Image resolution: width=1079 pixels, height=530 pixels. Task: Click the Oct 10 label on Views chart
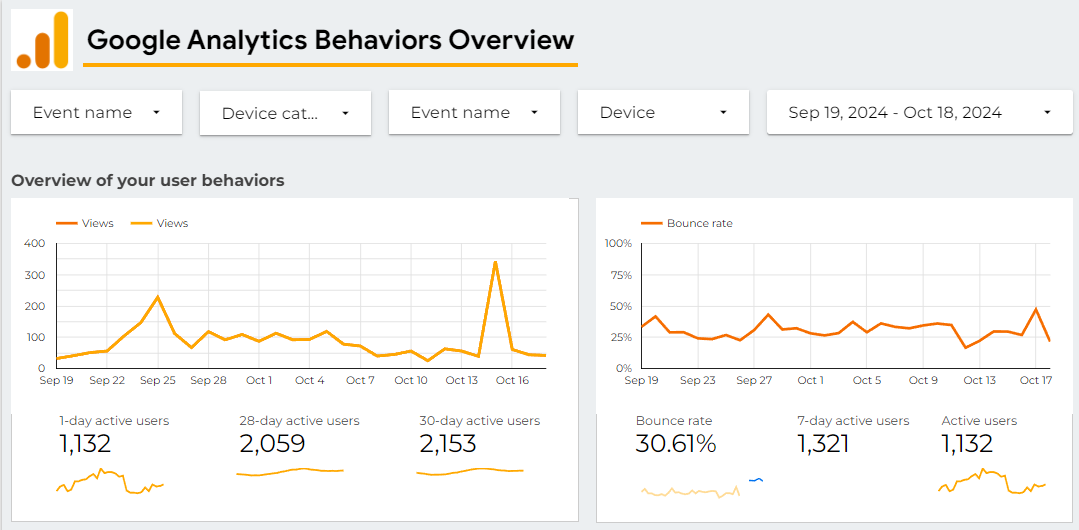tap(411, 380)
